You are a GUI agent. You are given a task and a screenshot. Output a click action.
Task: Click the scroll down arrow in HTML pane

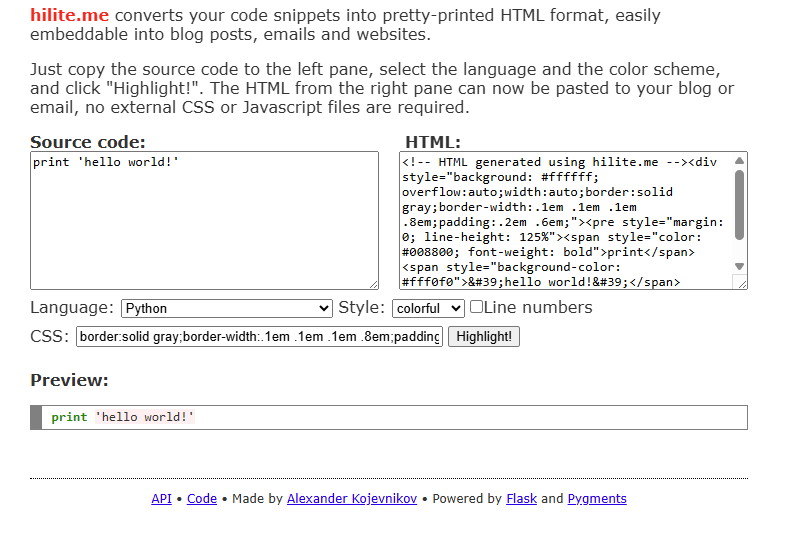[740, 266]
